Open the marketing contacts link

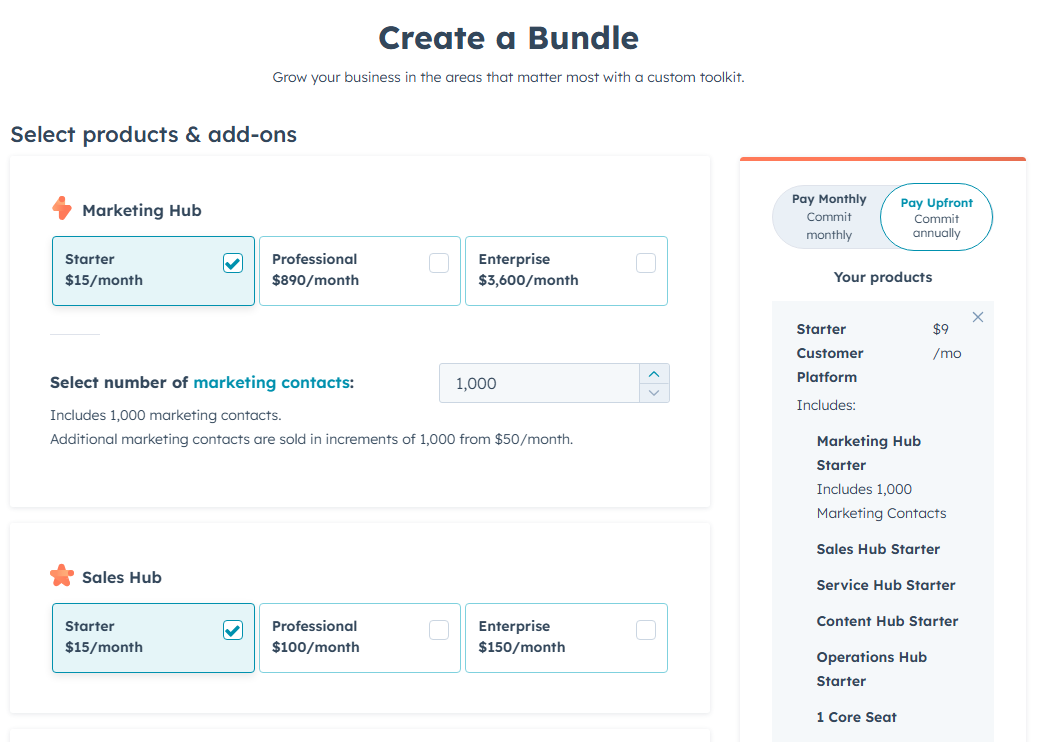271,383
